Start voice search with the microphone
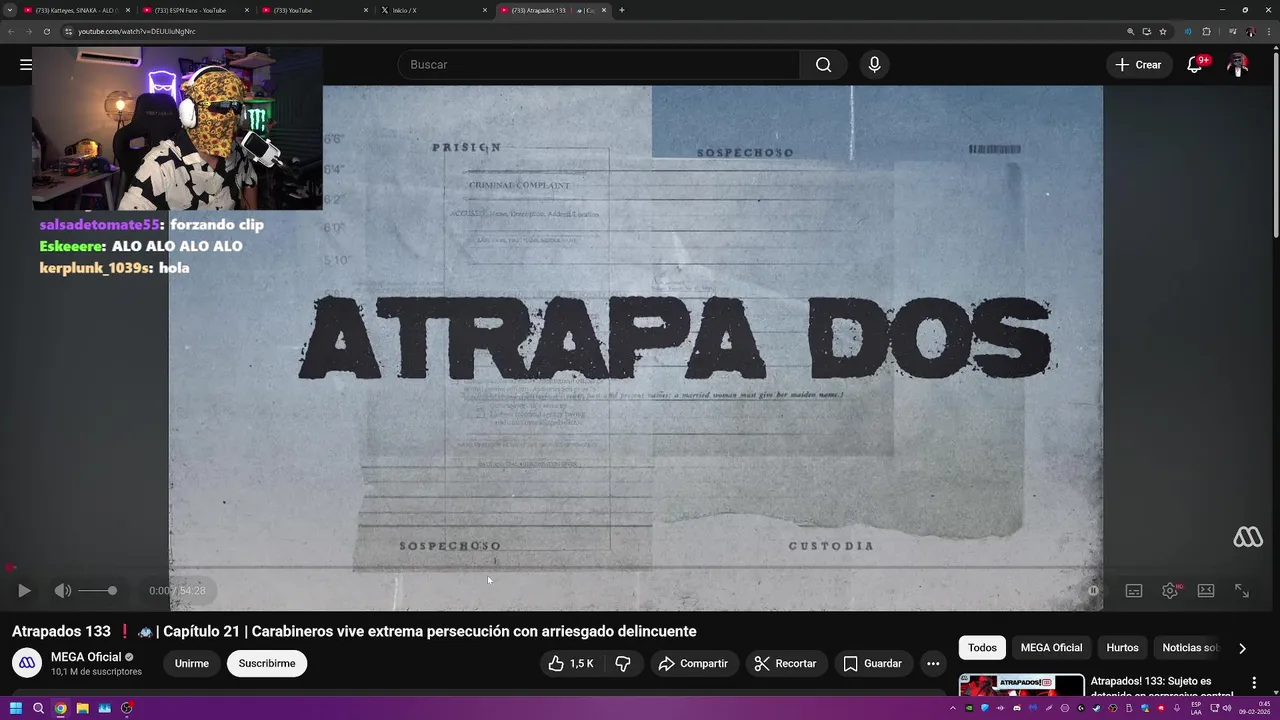 (x=874, y=64)
